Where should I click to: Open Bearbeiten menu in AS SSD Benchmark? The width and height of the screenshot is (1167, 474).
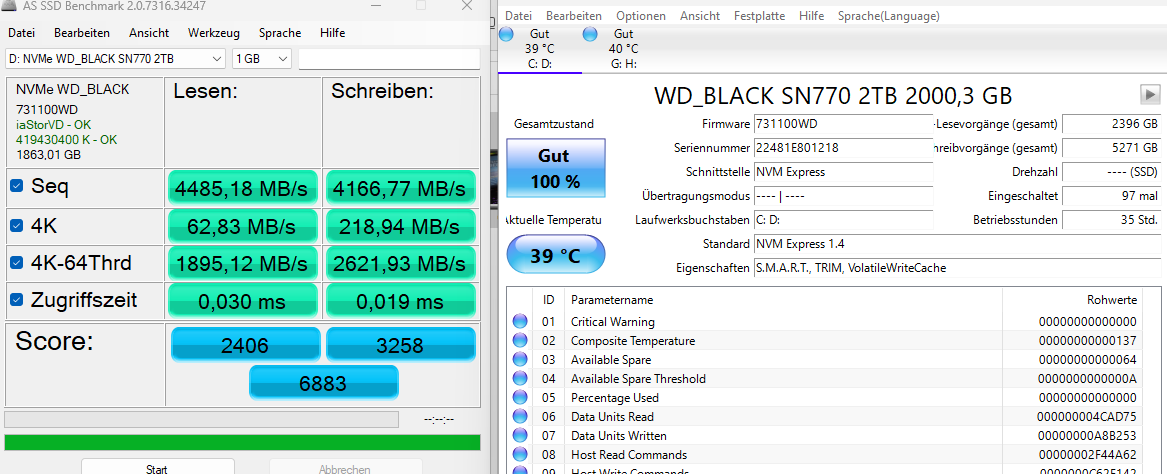[82, 33]
